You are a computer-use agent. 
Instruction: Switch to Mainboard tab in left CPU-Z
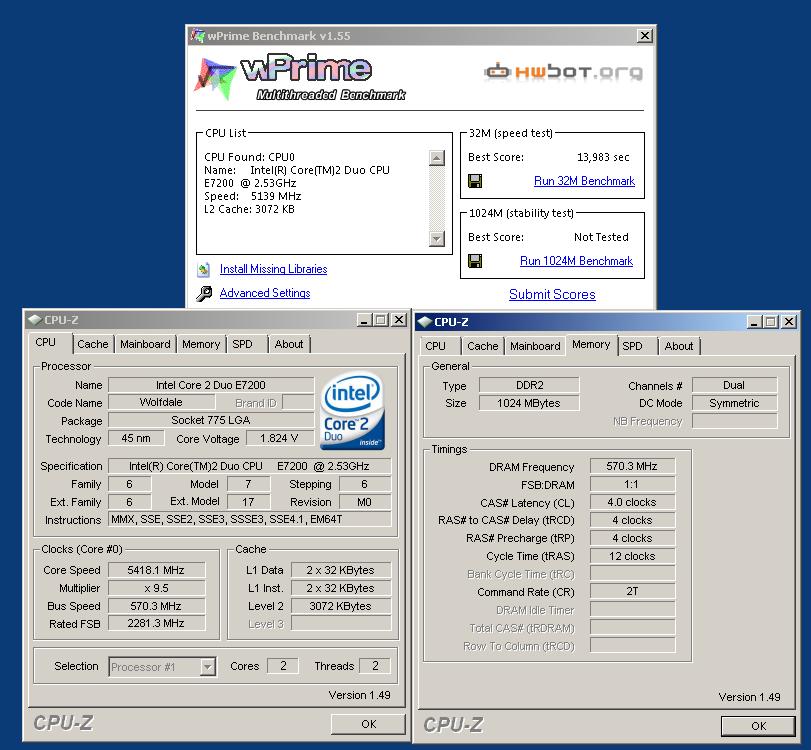click(145, 344)
